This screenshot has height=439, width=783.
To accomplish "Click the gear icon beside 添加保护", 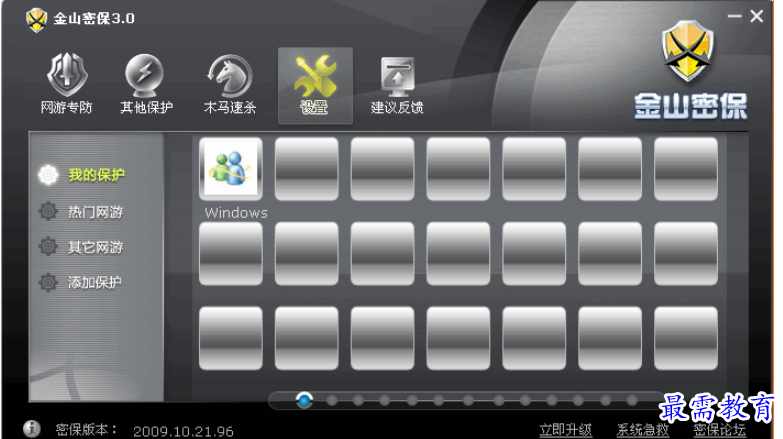I will [48, 282].
